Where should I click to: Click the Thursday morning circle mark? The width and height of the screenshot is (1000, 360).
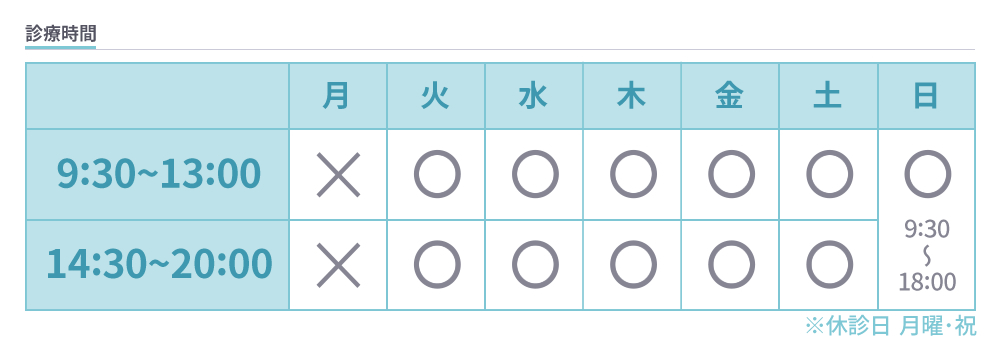coord(633,174)
